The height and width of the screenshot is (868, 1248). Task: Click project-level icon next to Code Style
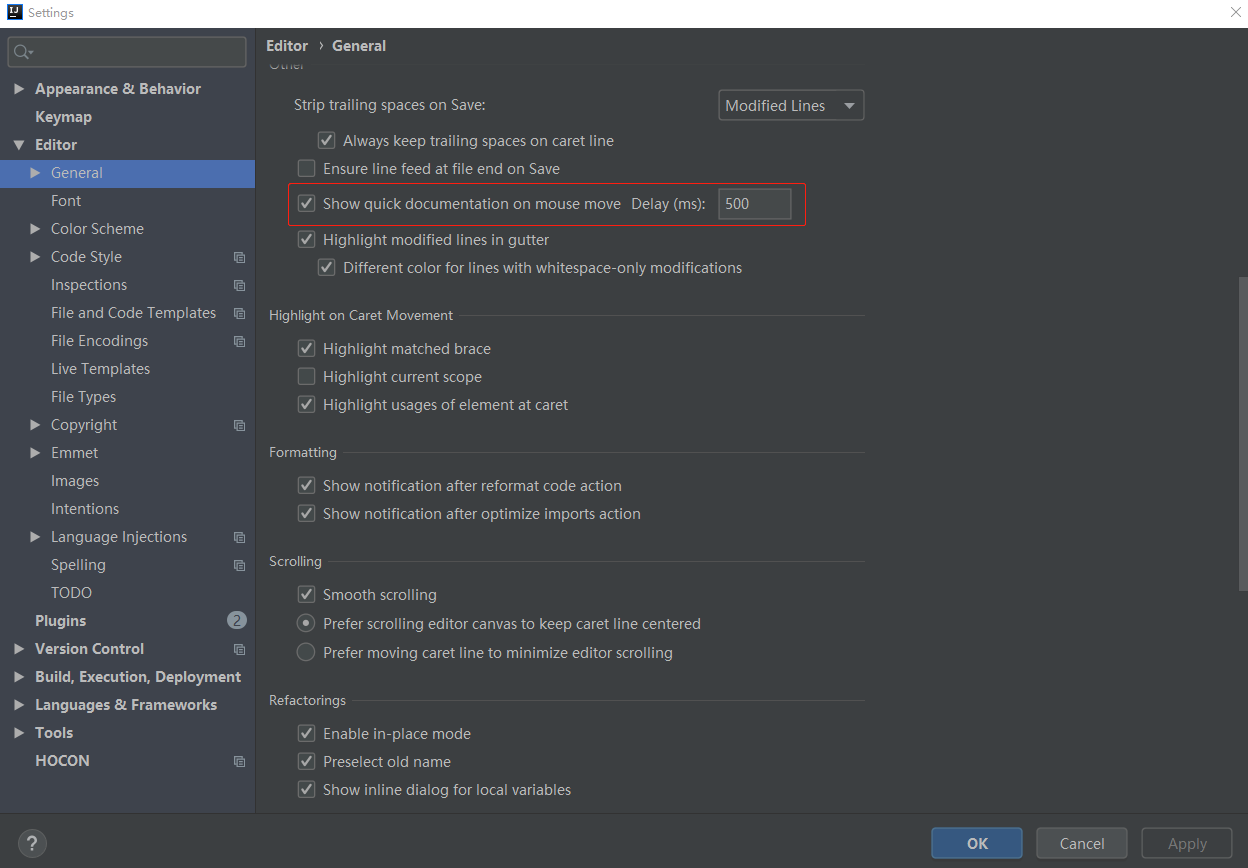click(x=239, y=257)
